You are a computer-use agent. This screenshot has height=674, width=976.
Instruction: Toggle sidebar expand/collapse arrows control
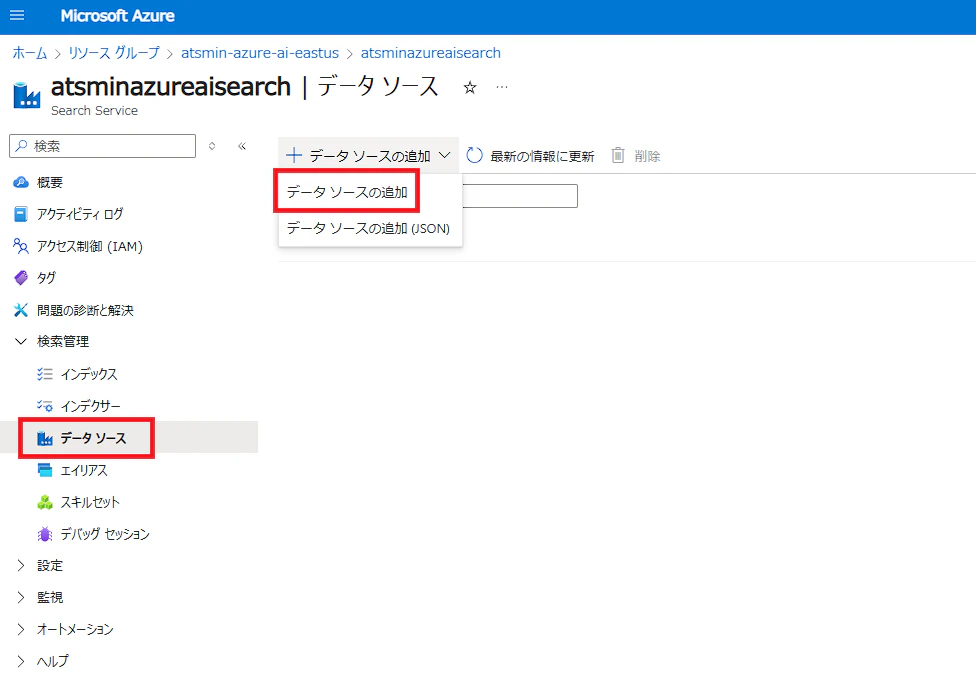212,146
